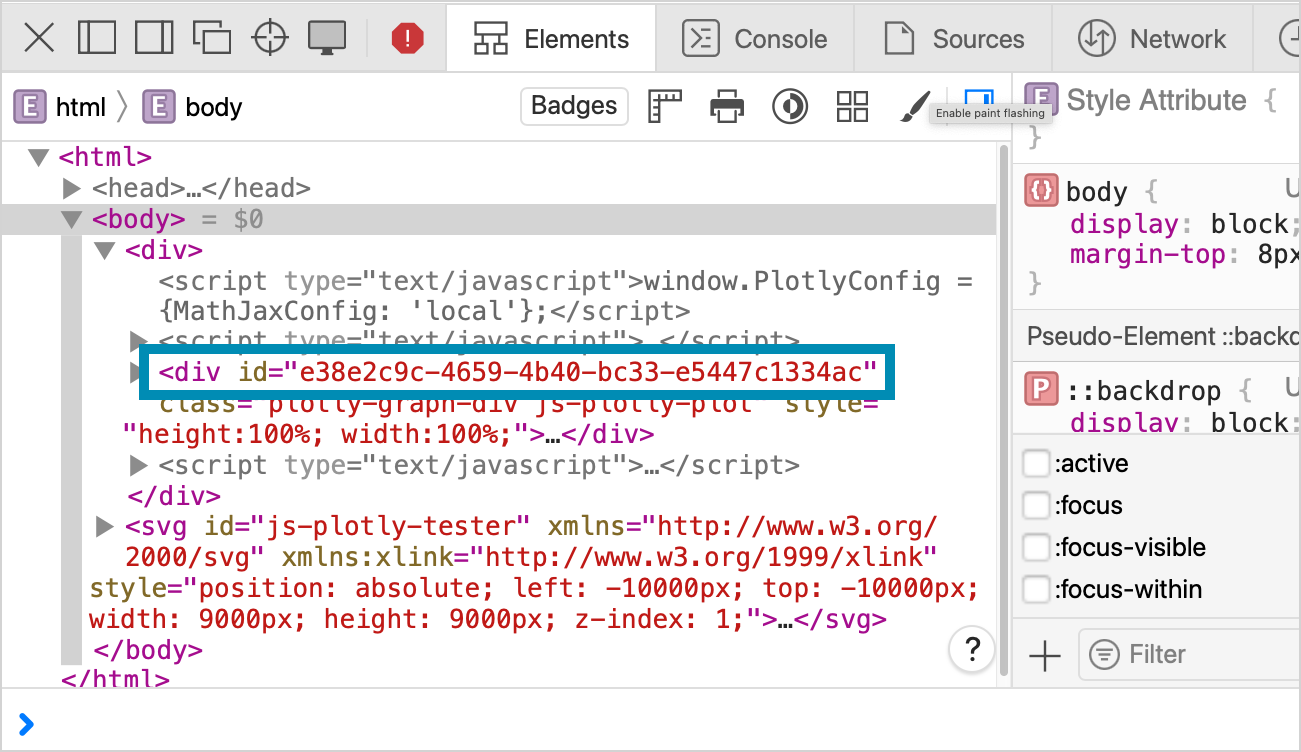Click the margin-top property
Image resolution: width=1301 pixels, height=752 pixels.
[1185, 254]
